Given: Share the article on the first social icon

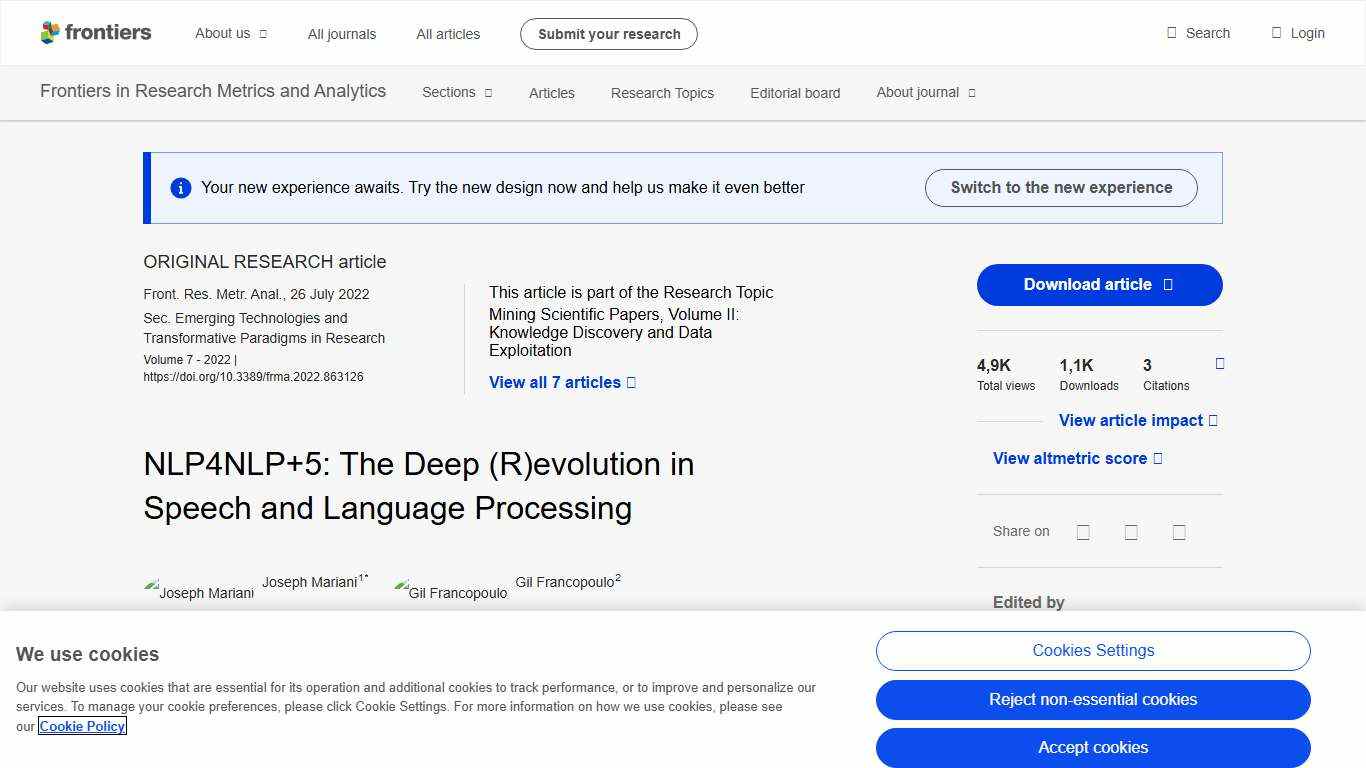Looking at the screenshot, I should 1083,531.
